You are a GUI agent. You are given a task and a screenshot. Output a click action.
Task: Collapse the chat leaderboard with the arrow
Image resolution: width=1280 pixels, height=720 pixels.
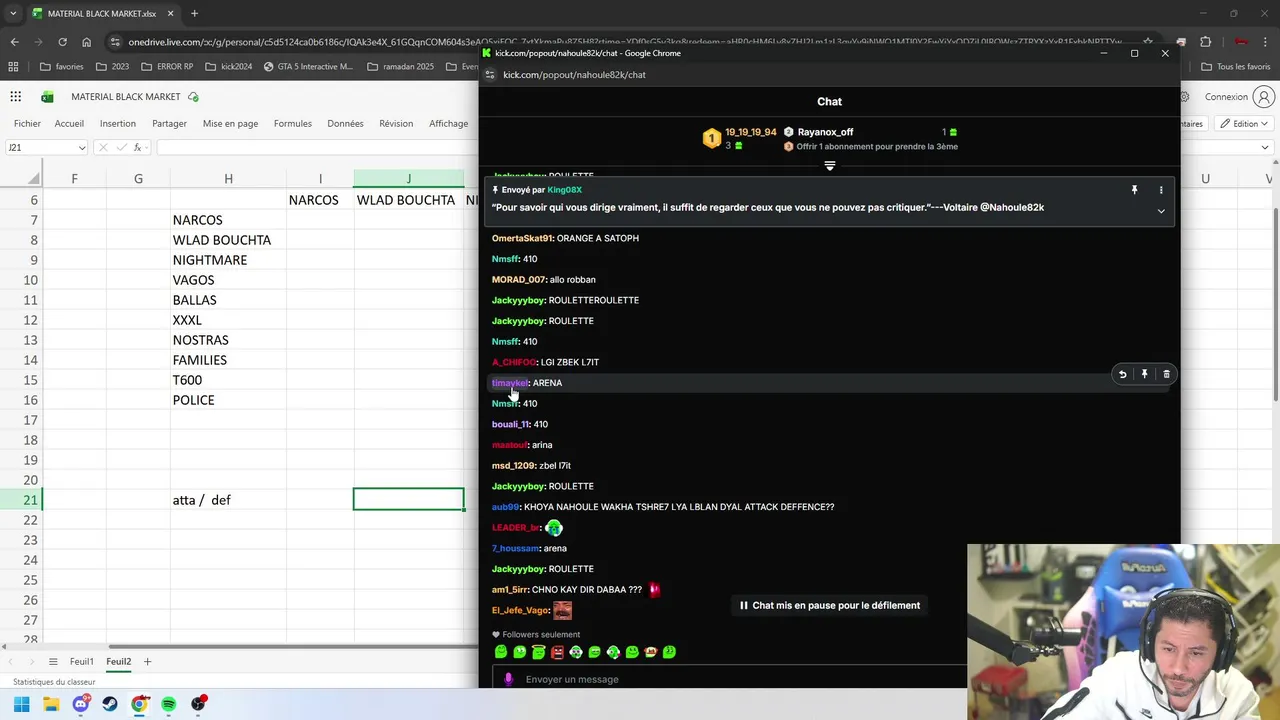click(829, 166)
